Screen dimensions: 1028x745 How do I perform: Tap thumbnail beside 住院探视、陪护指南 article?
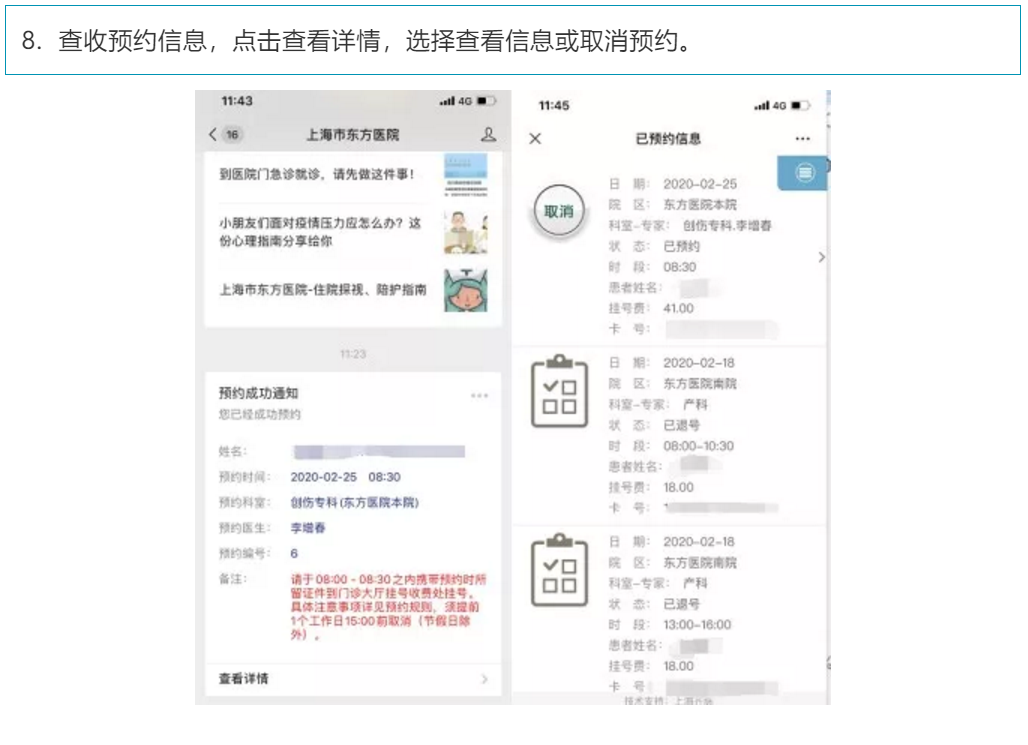coord(465,290)
